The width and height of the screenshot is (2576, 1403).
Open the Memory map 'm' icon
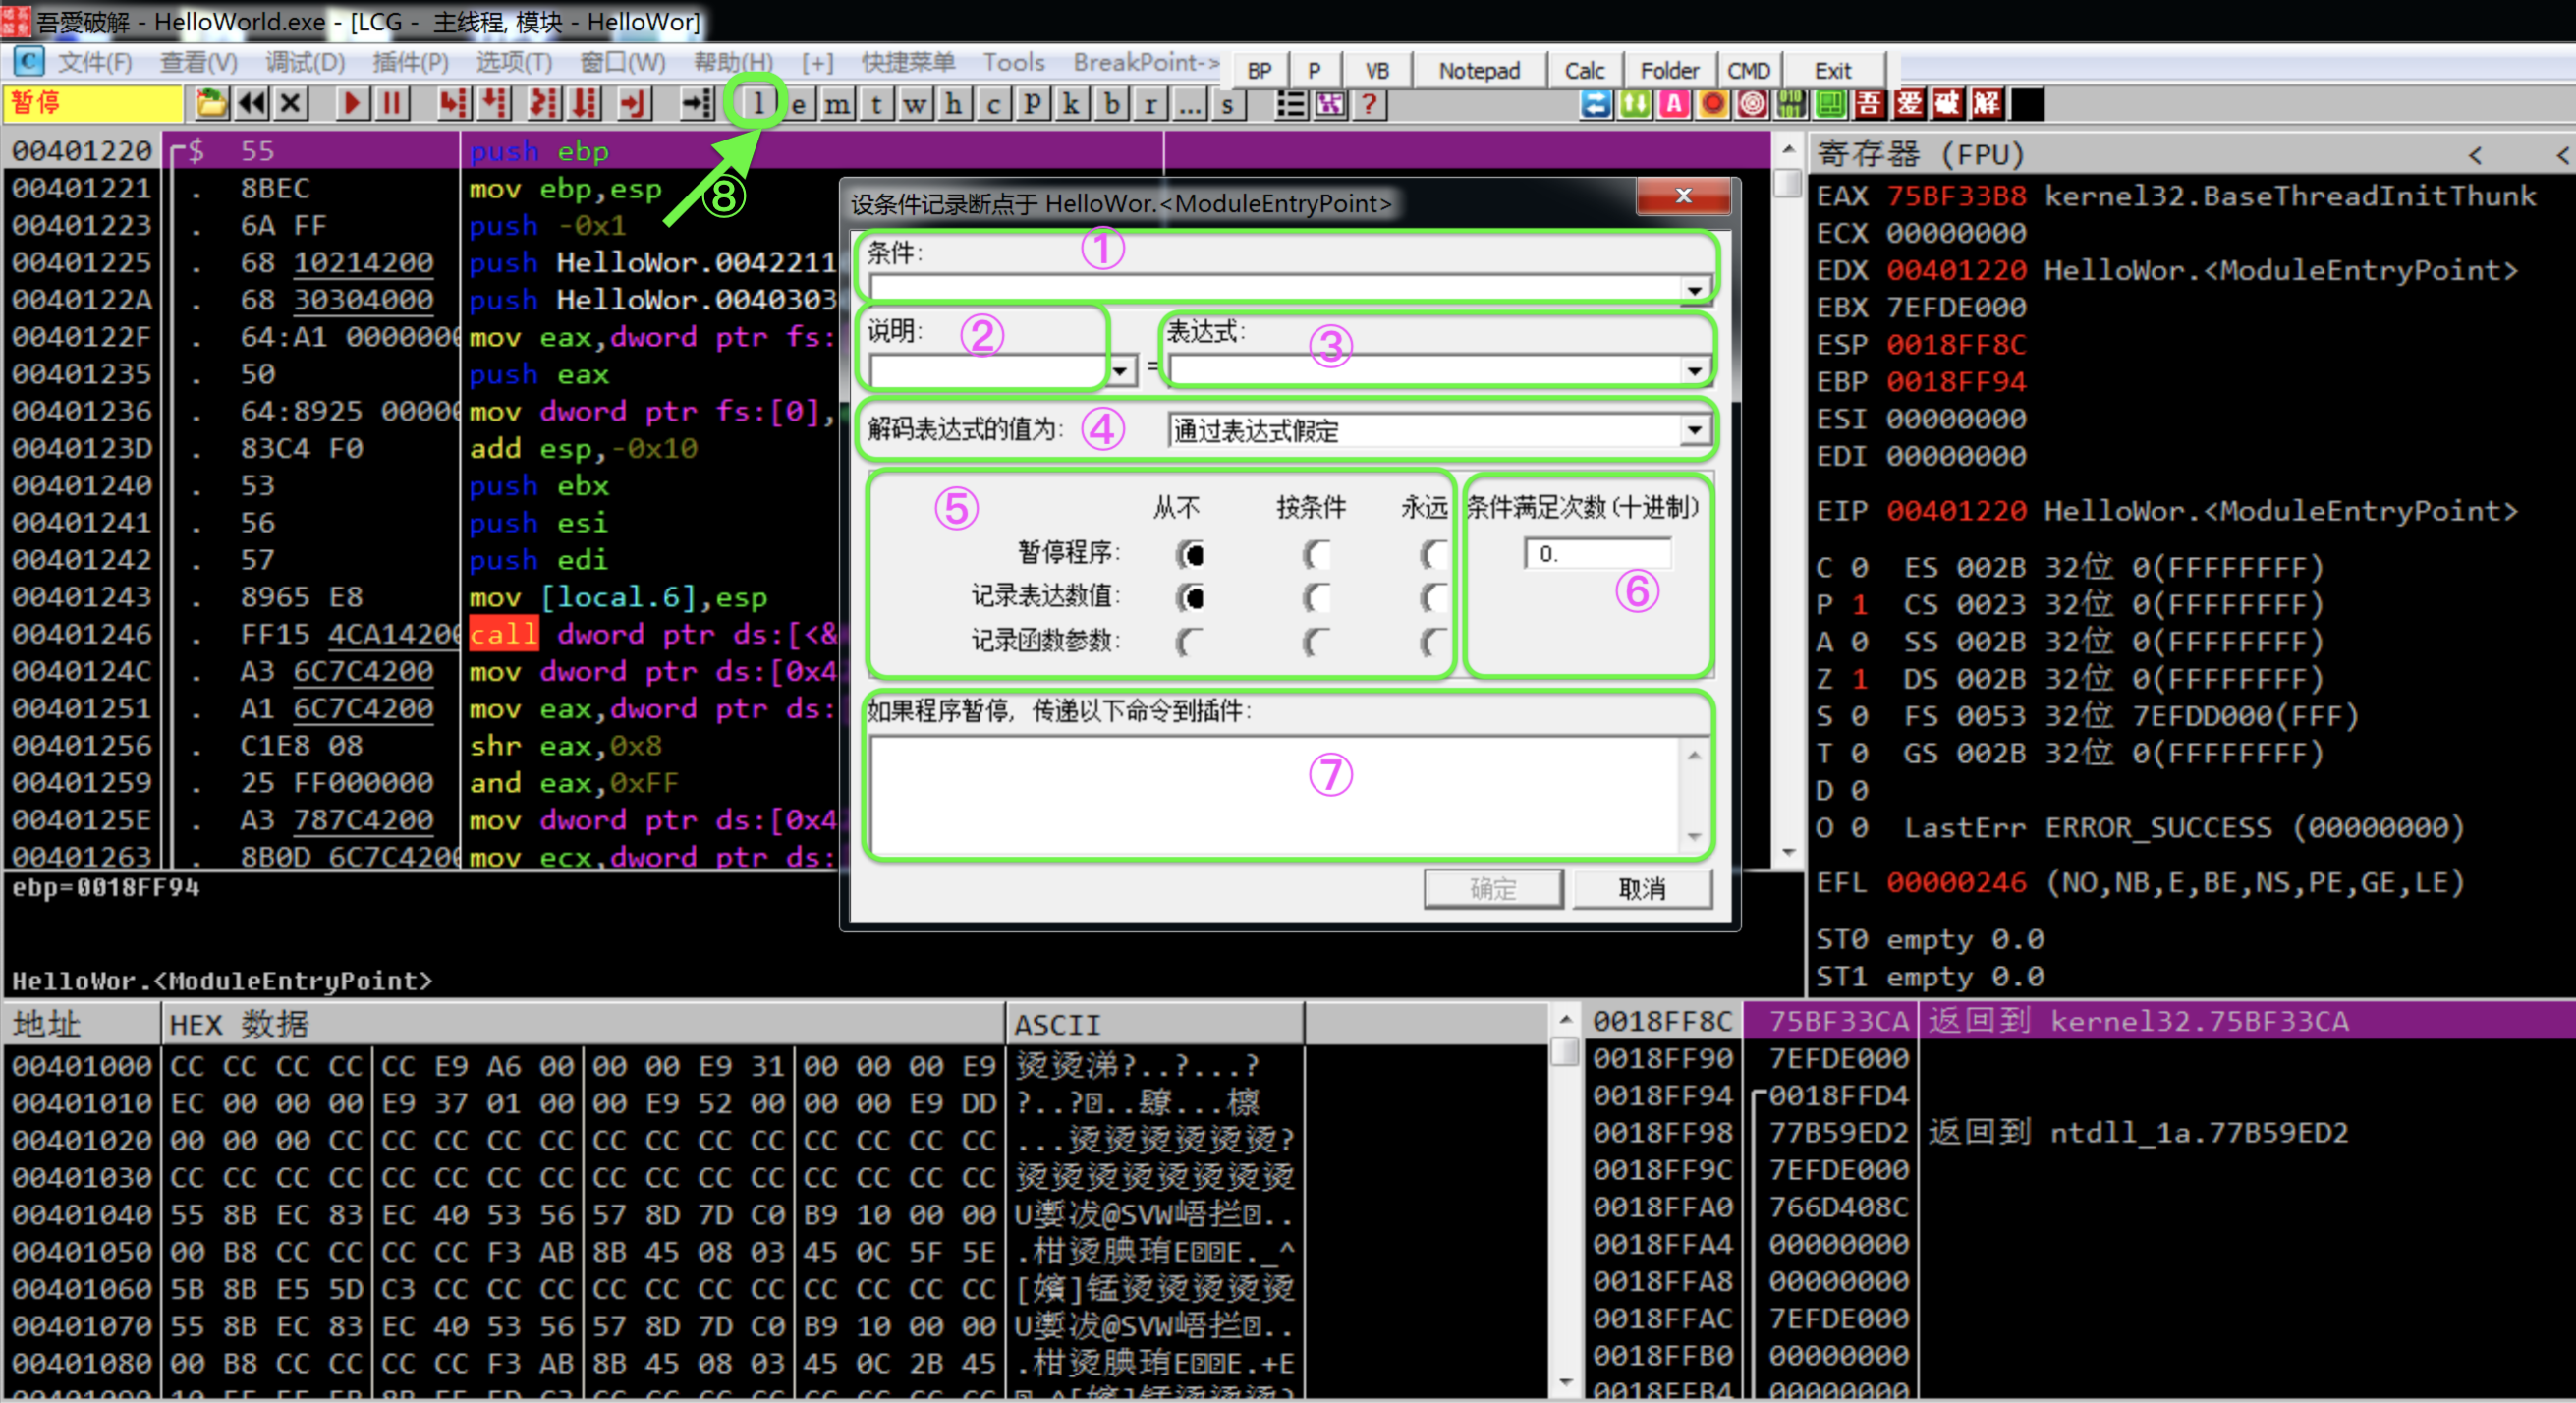837,104
